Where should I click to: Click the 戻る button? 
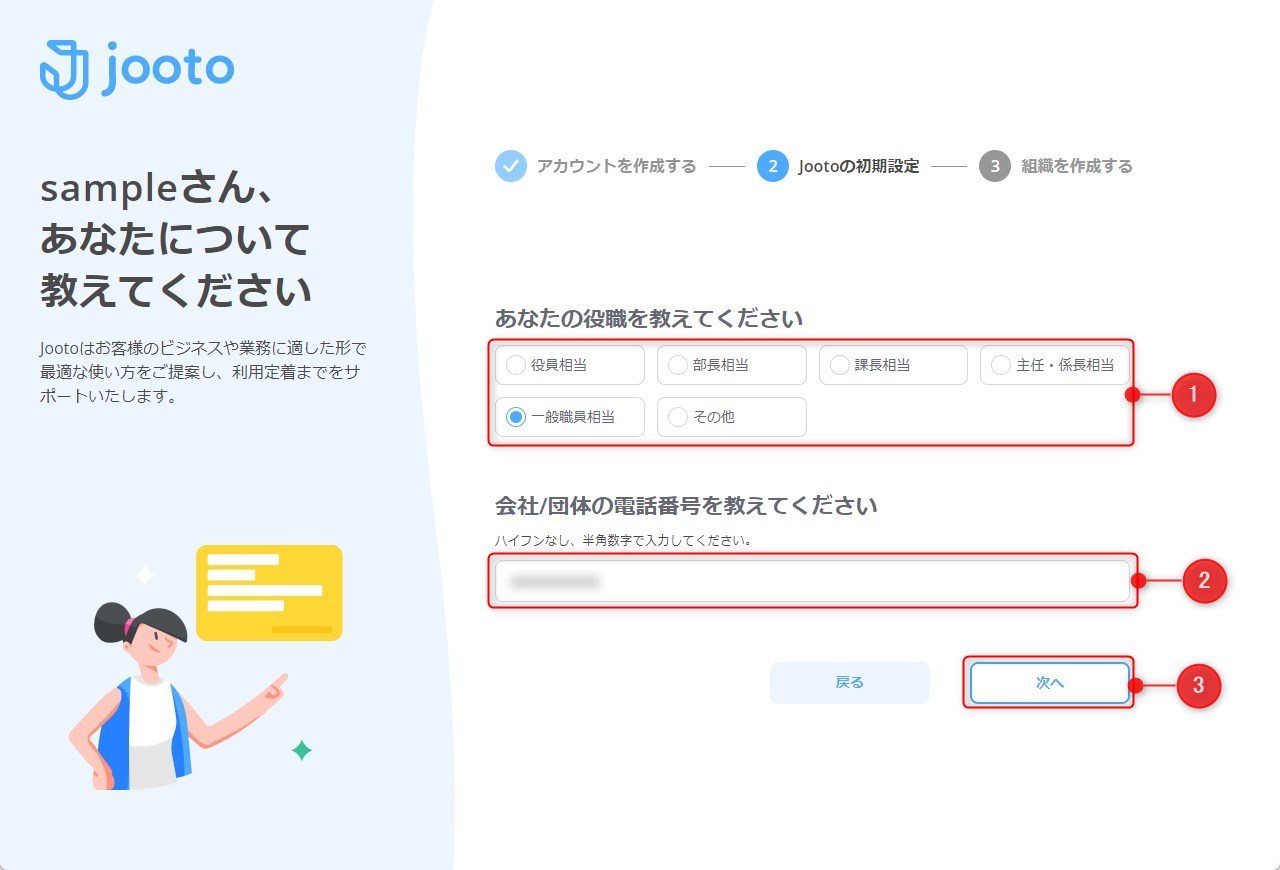point(849,682)
